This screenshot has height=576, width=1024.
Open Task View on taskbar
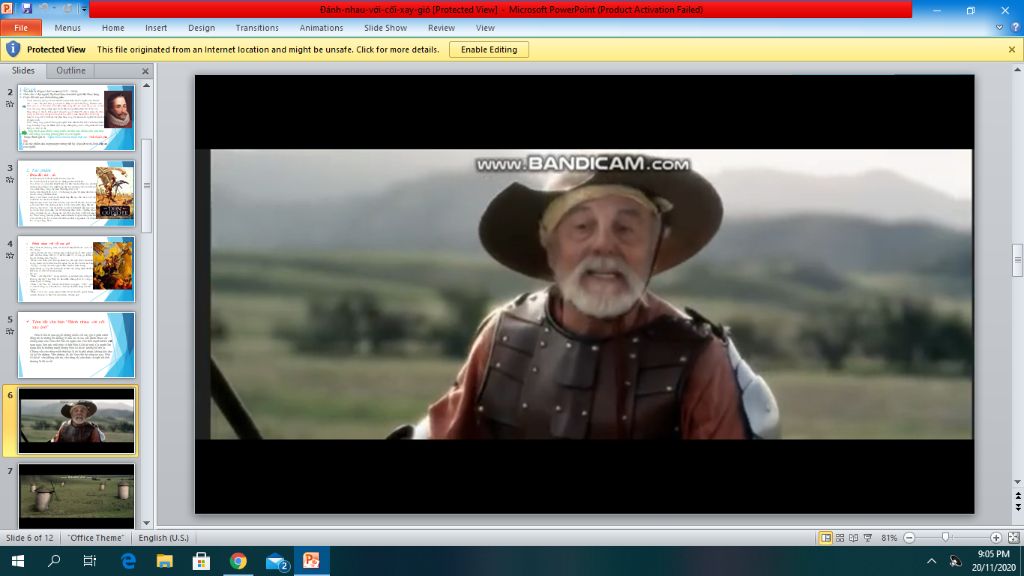pyautogui.click(x=90, y=561)
